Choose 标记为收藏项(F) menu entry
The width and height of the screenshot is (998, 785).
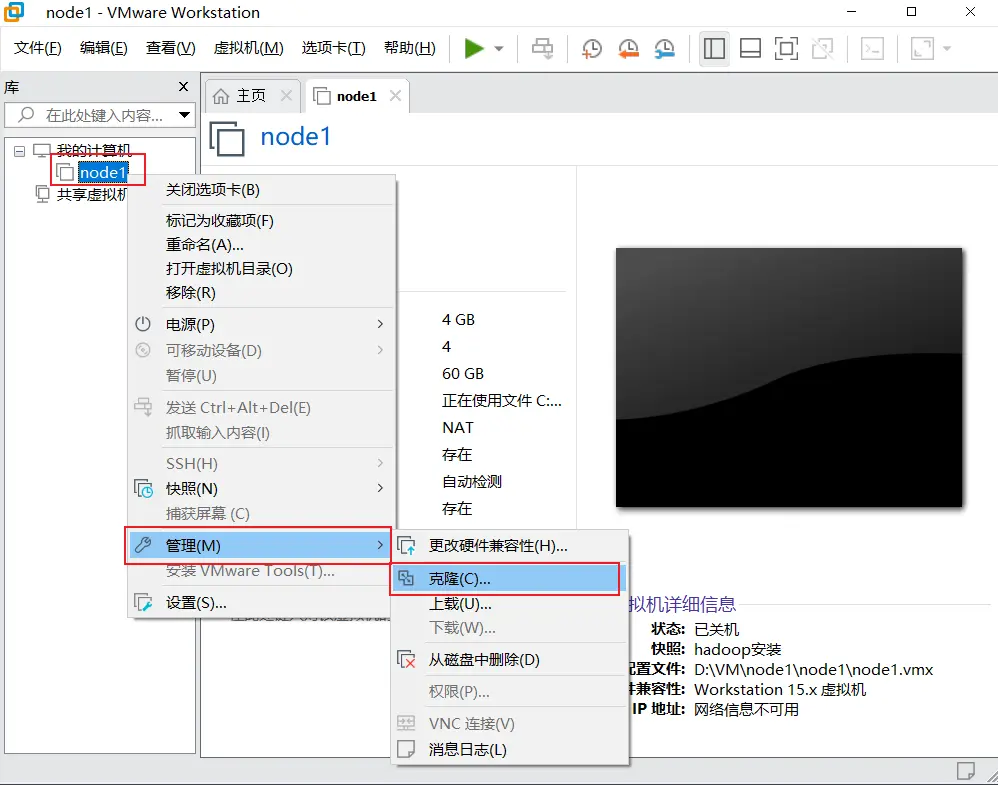click(x=262, y=221)
